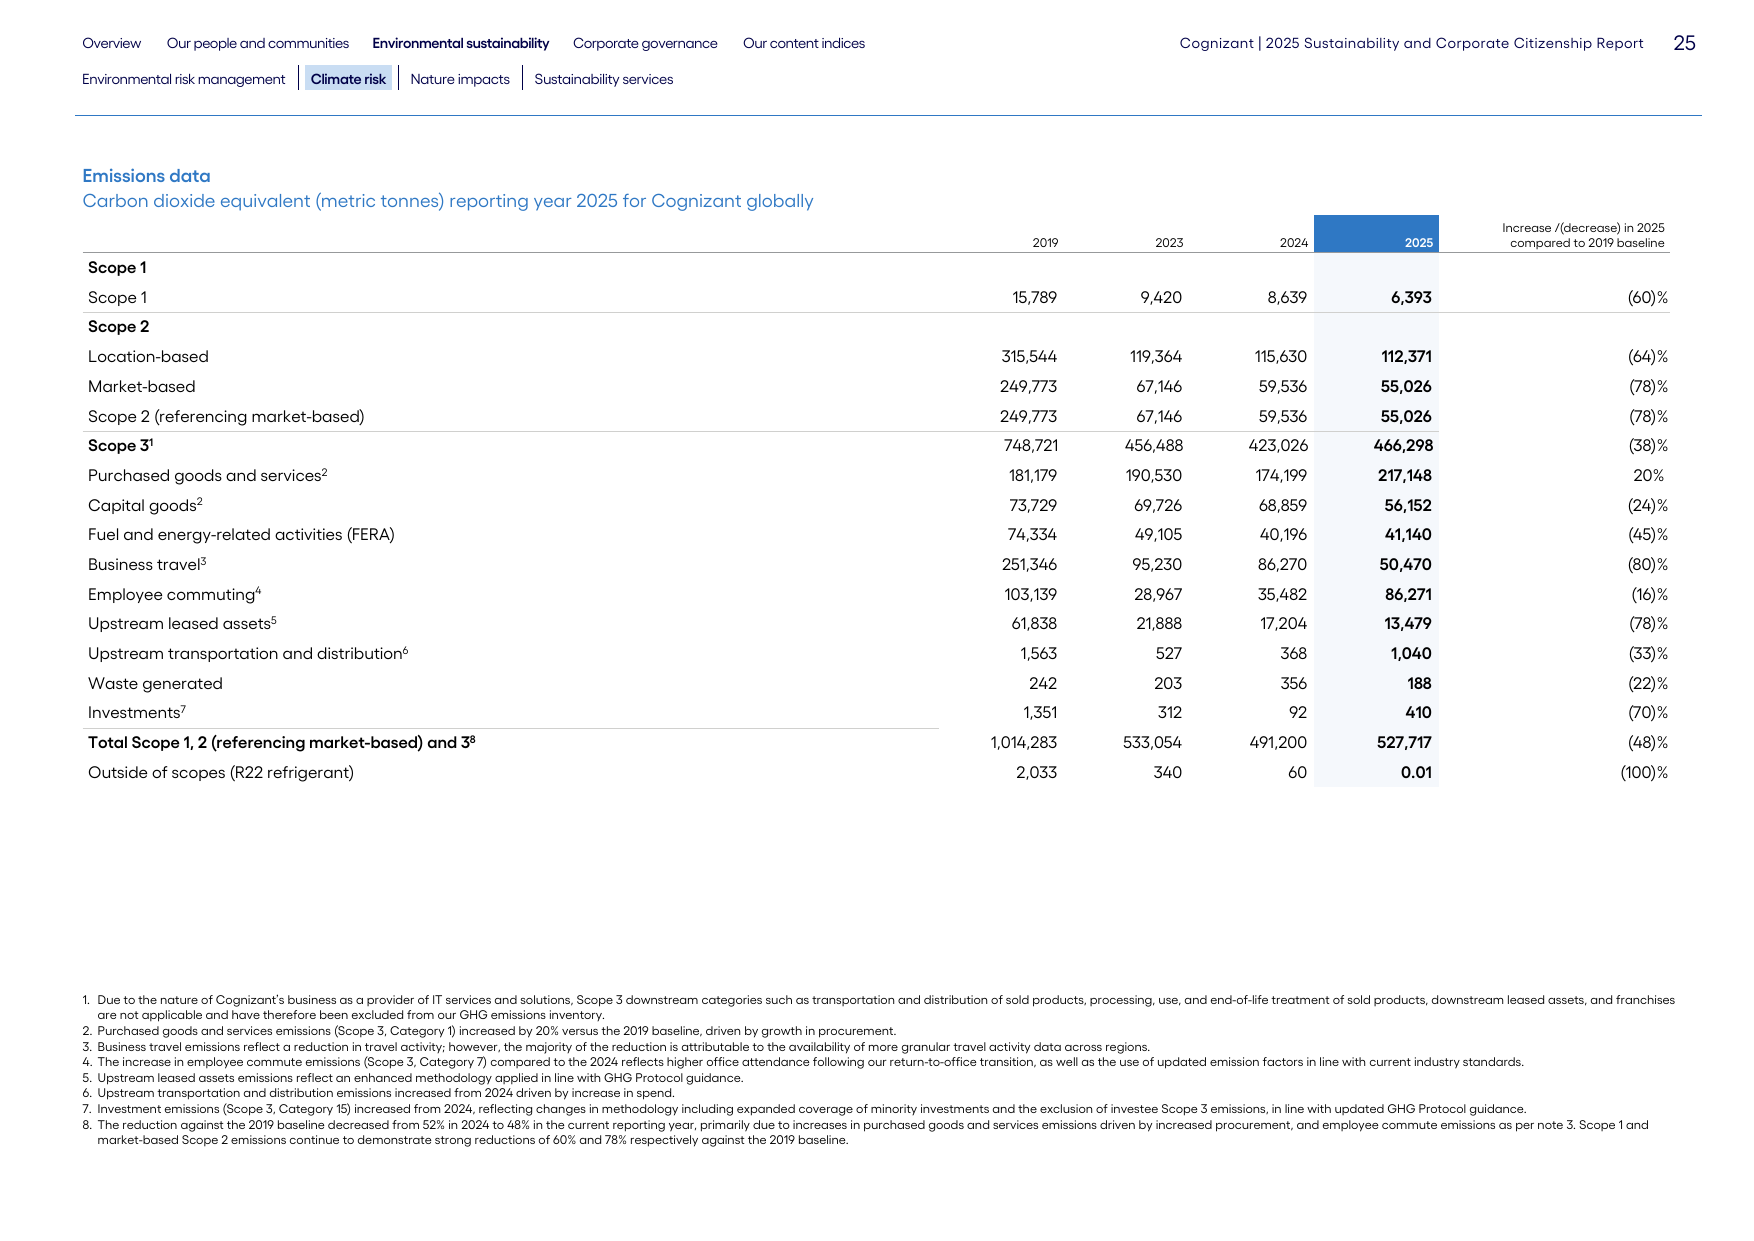1754x1241 pixels.
Task: Click the Employee commuting row label
Action: (174, 594)
